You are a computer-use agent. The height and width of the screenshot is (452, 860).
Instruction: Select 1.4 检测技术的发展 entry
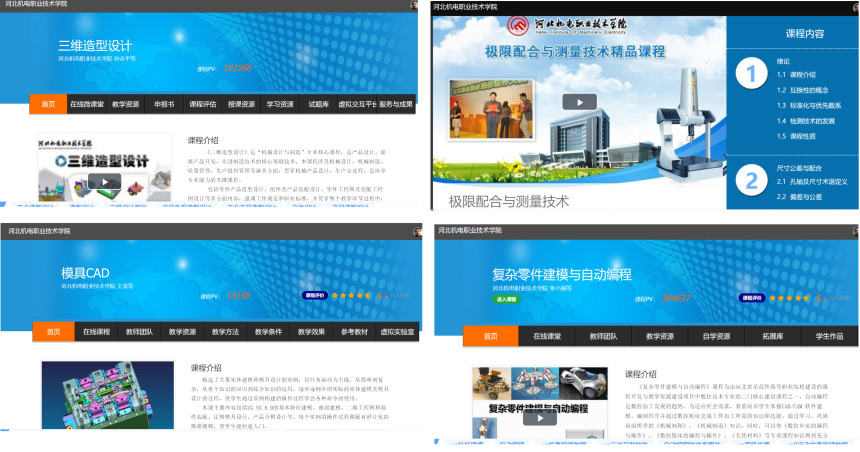pyautogui.click(x=806, y=121)
